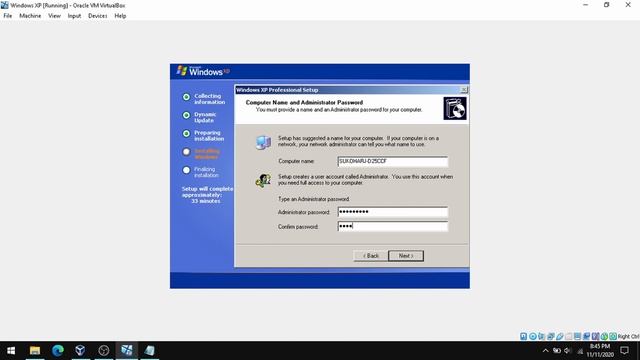Open the volume control in system tray
This screenshot has width=640, height=360.
pos(567,351)
